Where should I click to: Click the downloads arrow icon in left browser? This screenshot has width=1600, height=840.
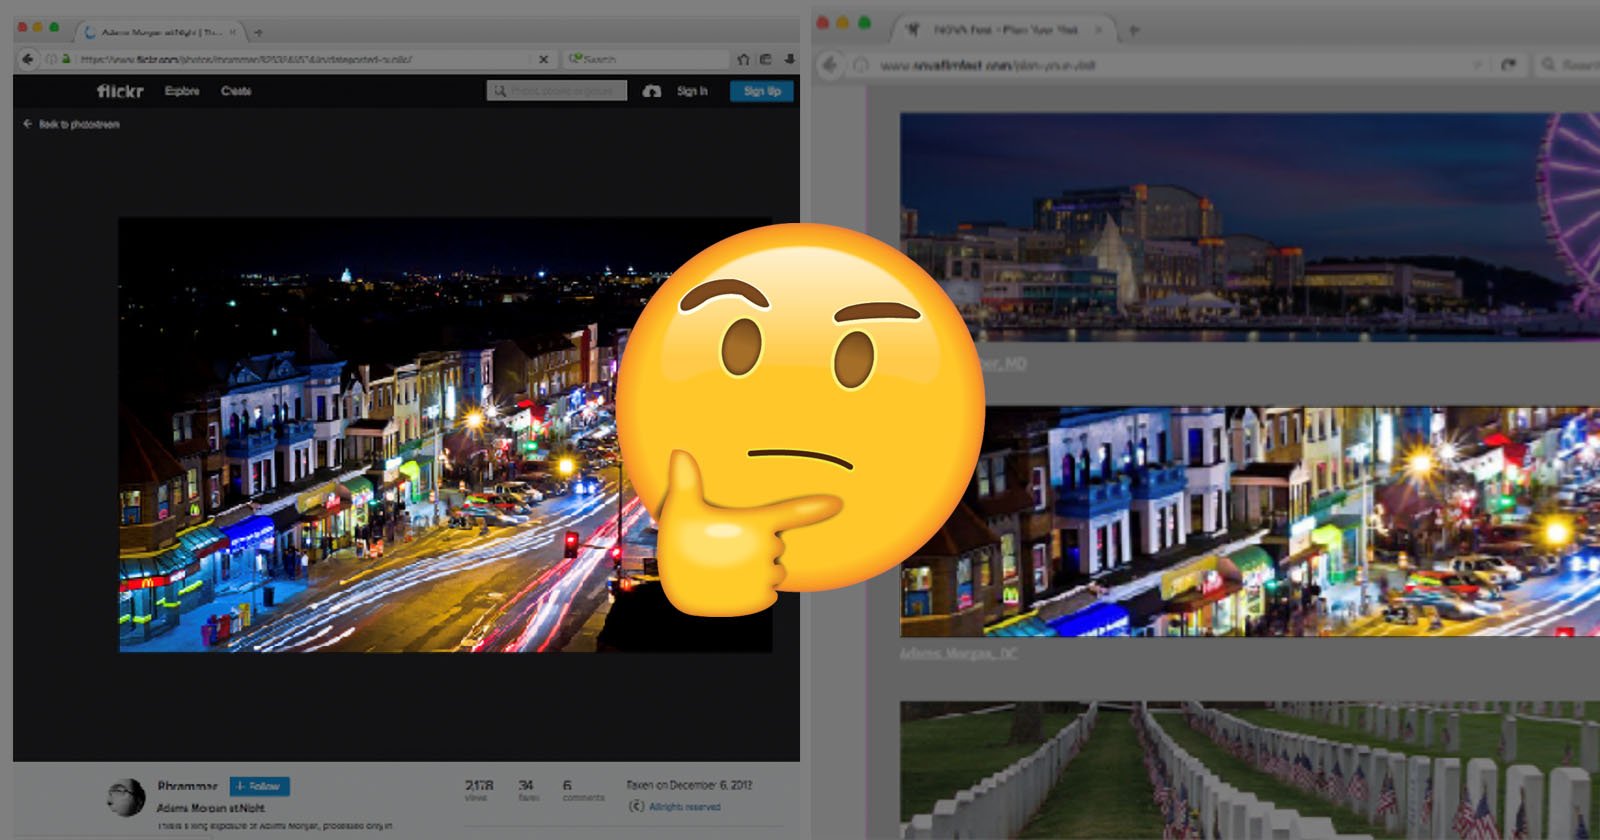pos(789,59)
